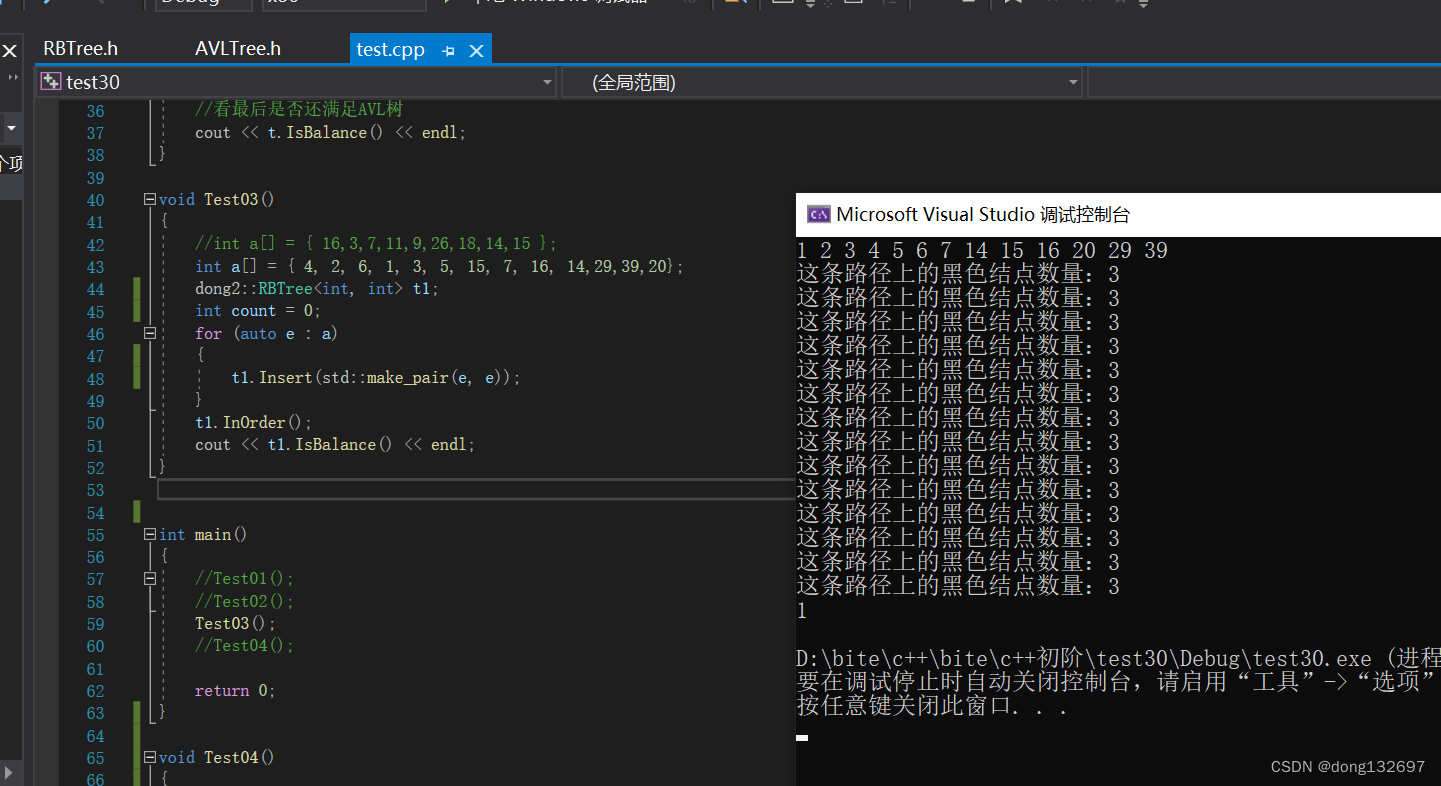This screenshot has height=786, width=1441.
Task: Switch to the AVLTree.h tab
Action: 237,49
